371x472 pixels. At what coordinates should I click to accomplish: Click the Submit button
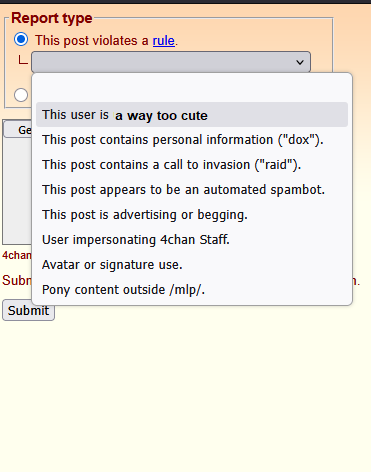point(28,310)
